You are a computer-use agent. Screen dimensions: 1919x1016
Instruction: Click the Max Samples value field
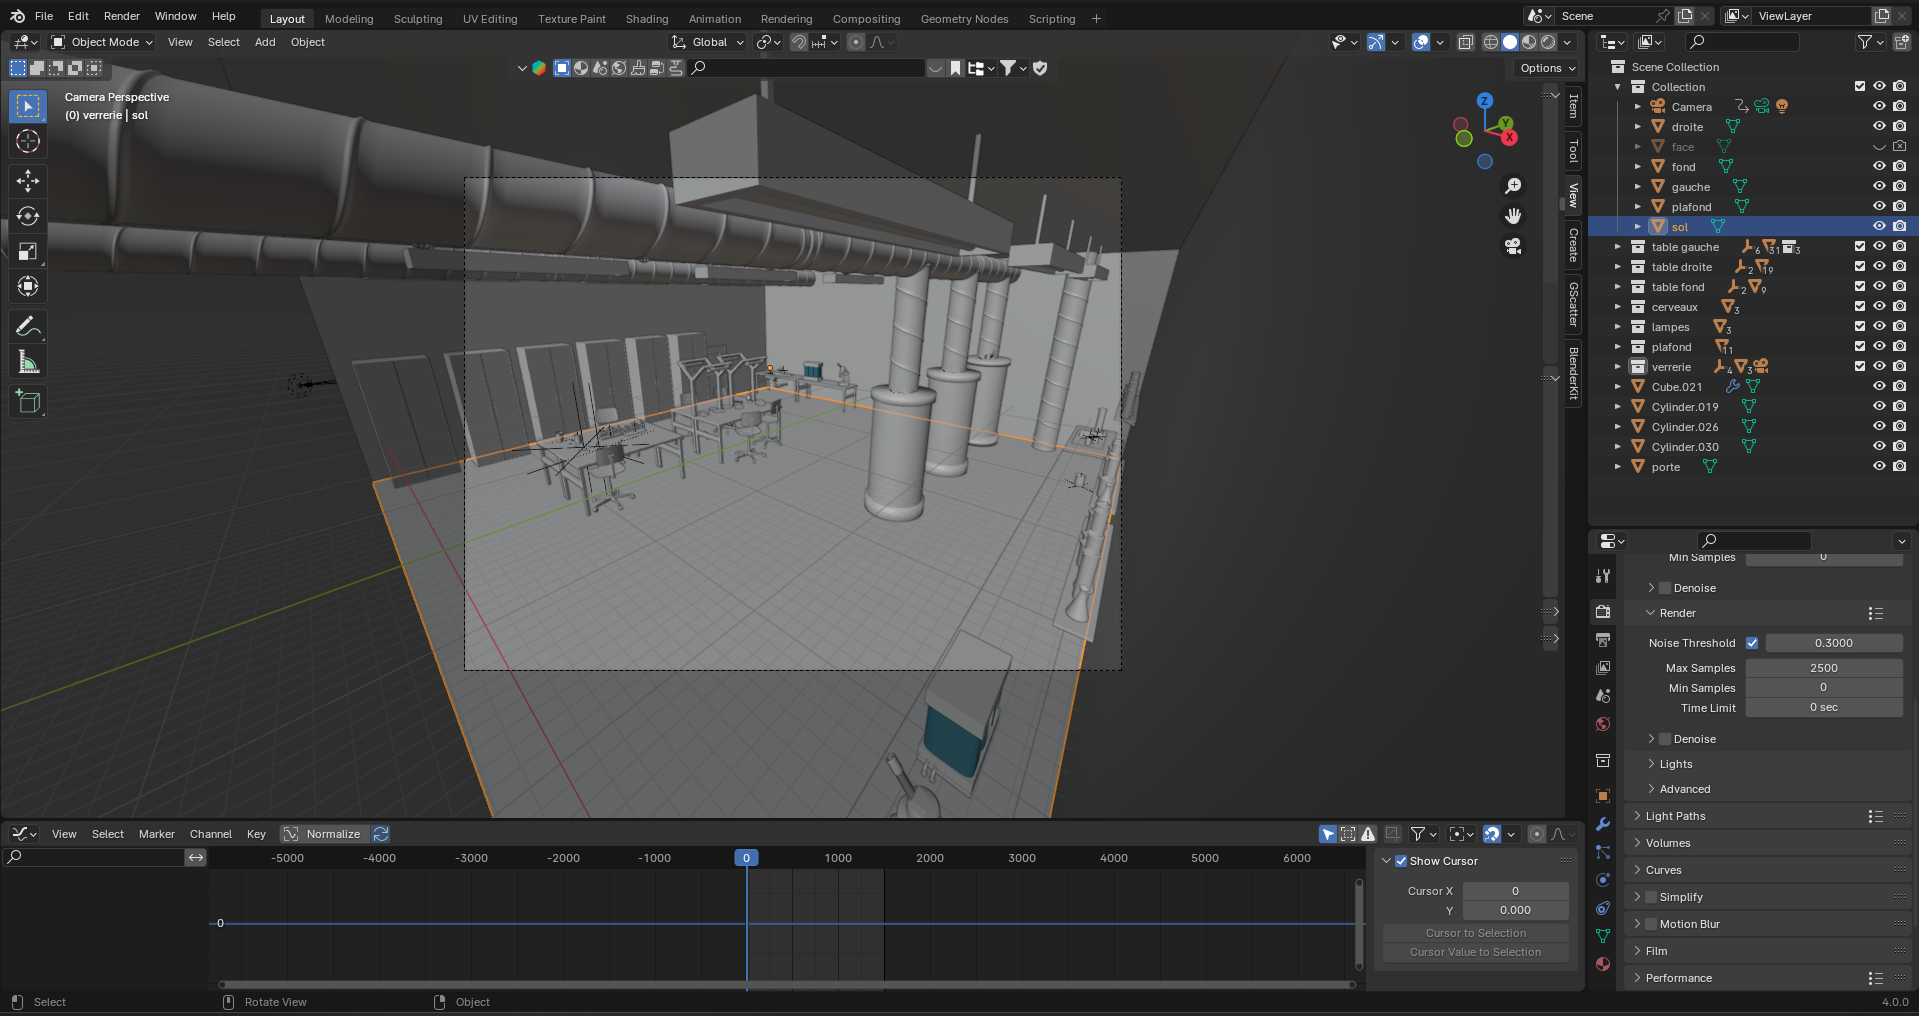(1823, 668)
